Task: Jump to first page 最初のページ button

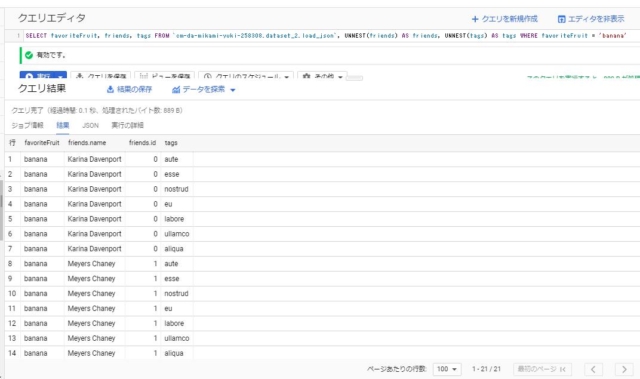Action: (x=542, y=369)
